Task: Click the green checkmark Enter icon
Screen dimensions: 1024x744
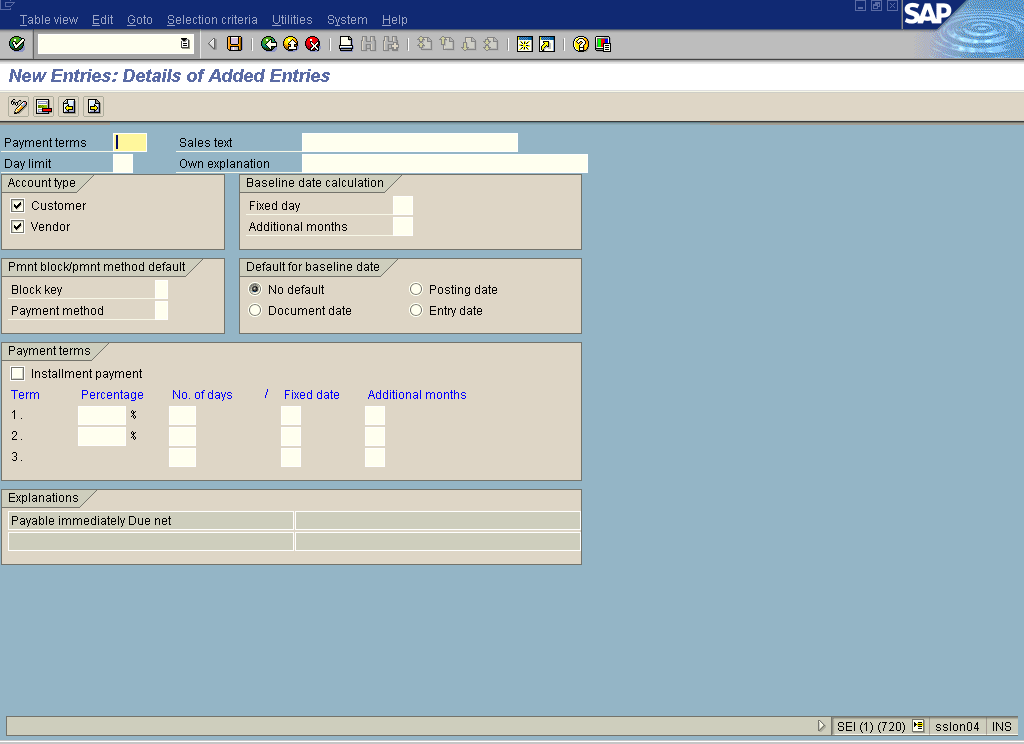Action: tap(16, 44)
